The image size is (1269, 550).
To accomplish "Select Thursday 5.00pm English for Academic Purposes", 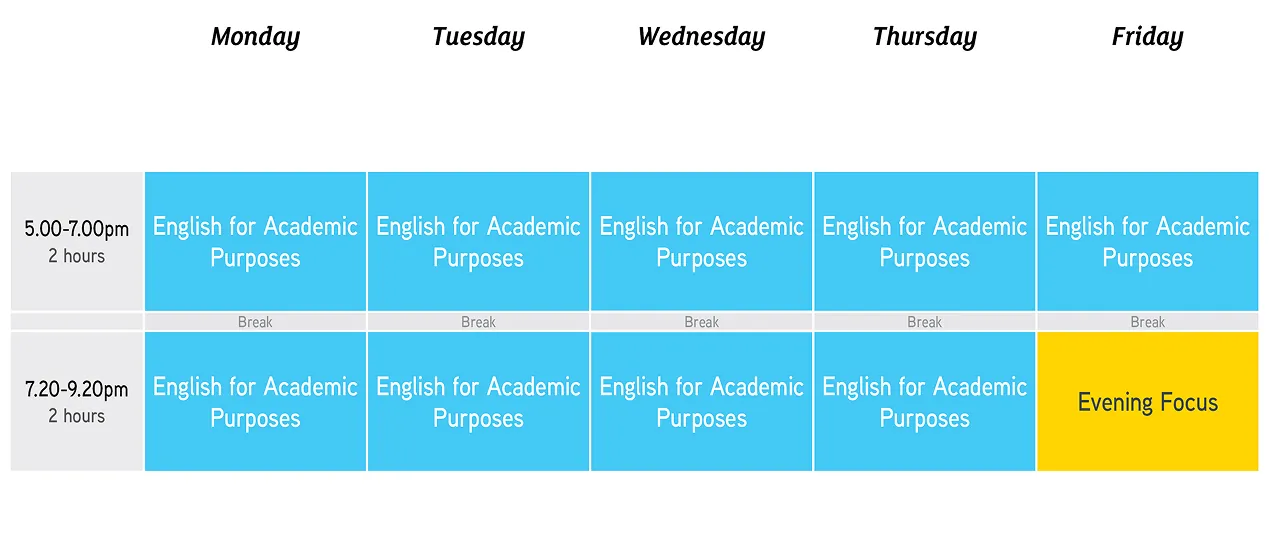I will click(x=924, y=241).
